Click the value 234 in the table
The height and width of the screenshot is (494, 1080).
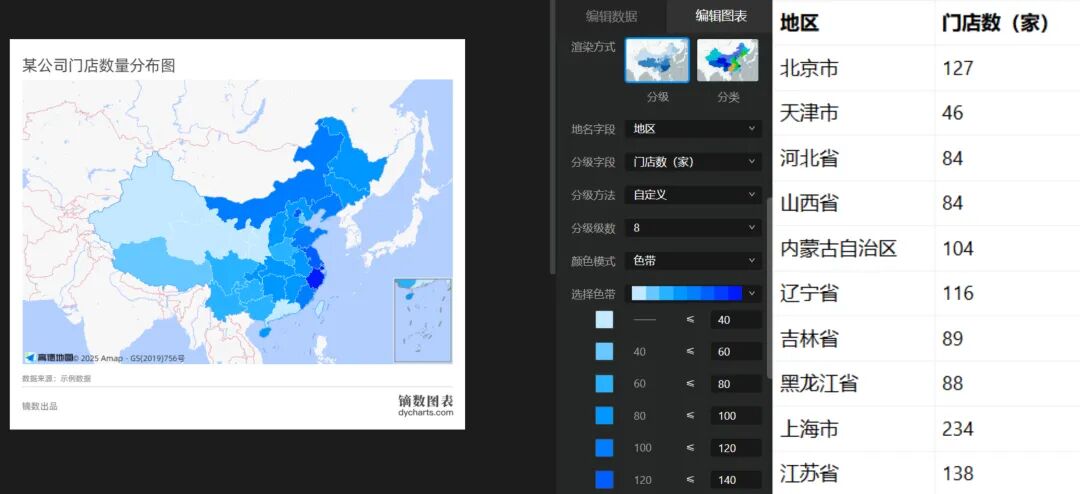[x=957, y=429]
